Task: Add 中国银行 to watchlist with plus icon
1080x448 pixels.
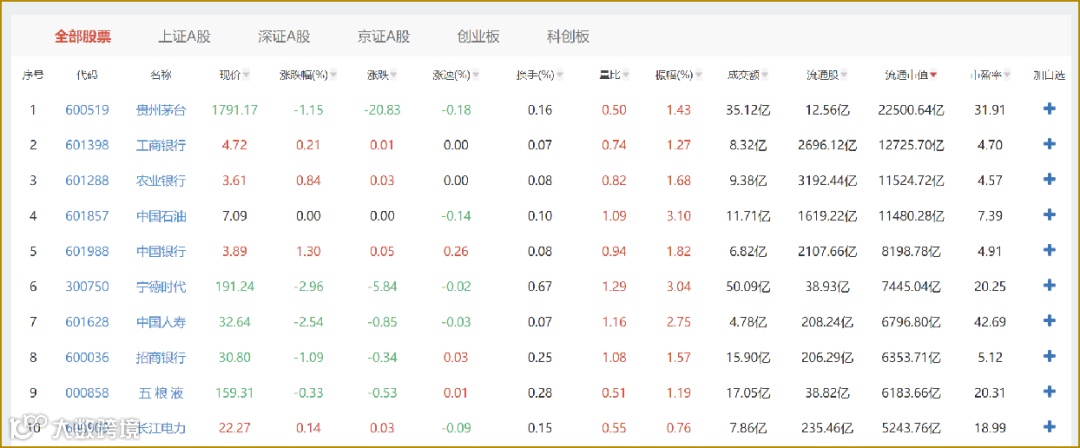Action: [1050, 250]
